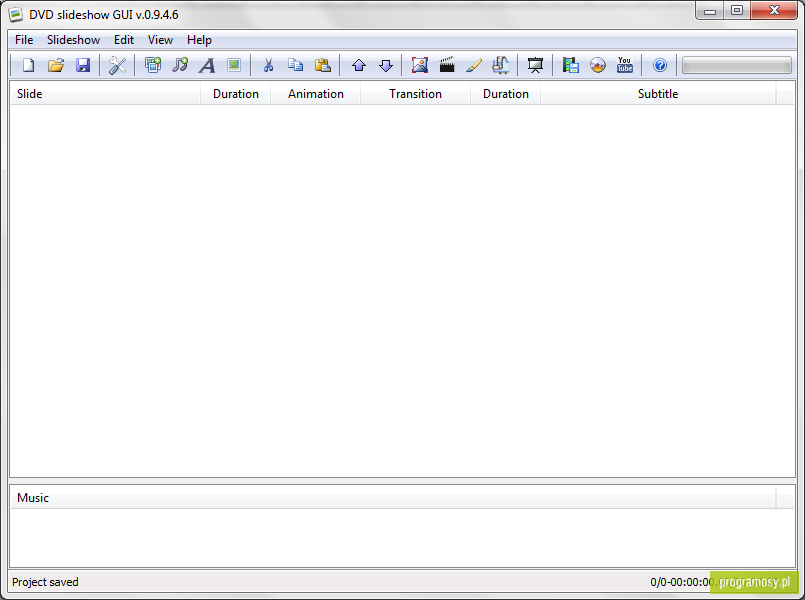Add blank background slide icon
The image size is (805, 600).
[234, 65]
